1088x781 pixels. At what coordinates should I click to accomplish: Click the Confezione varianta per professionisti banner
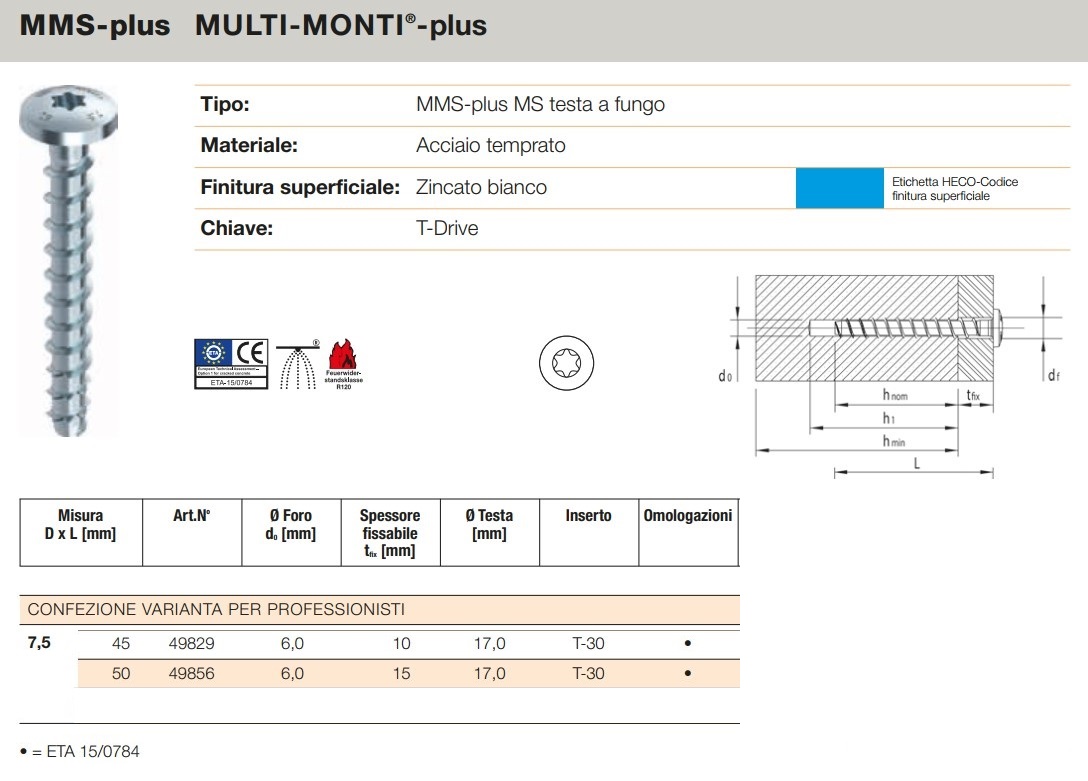[380, 610]
